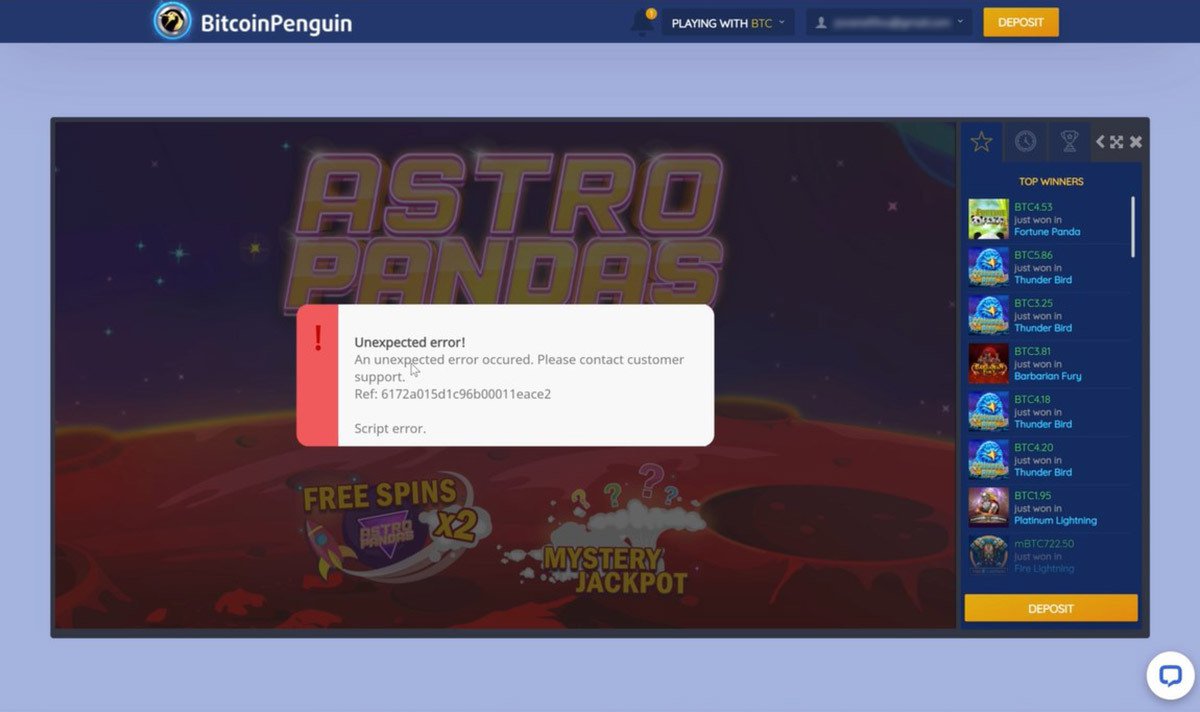Viewport: 1200px width, 712px height.
Task: Click Thunder Bird thumbnail beside BTC3.25
Action: [x=988, y=315]
